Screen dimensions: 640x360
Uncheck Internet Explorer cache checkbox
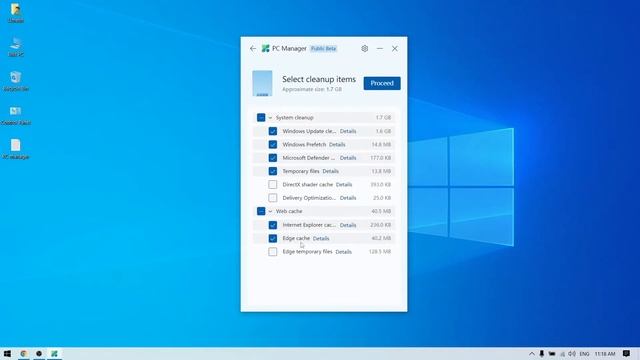pyautogui.click(x=273, y=225)
